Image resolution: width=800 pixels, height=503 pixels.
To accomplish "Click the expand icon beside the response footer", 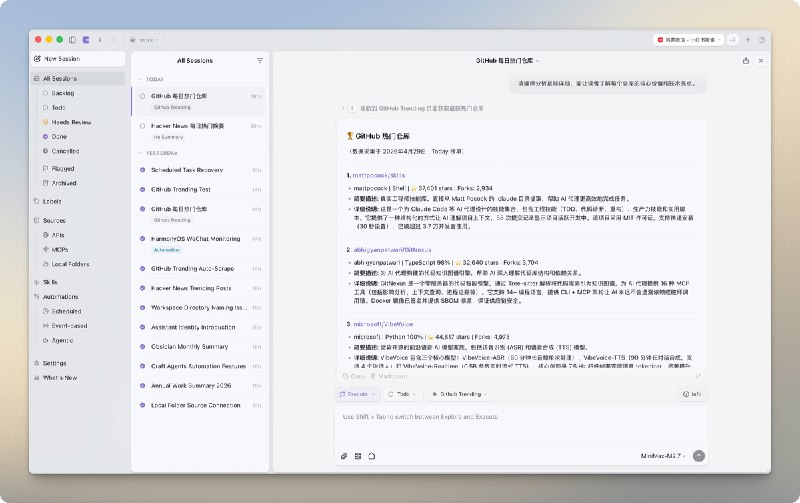I will pyautogui.click(x=698, y=376).
